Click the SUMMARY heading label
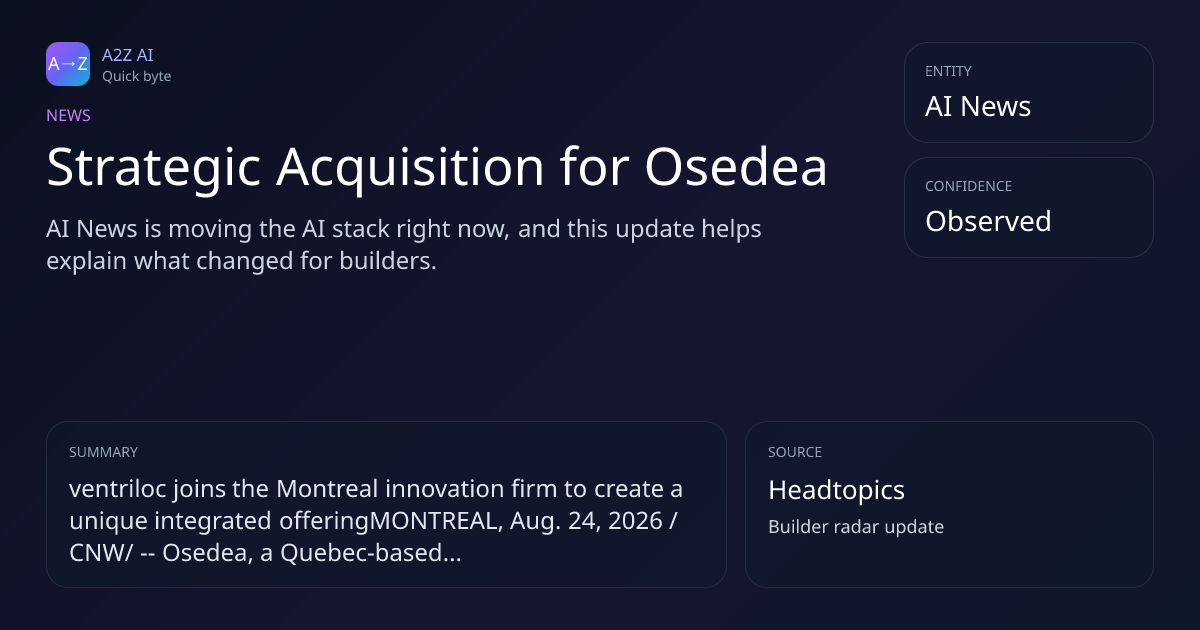 point(103,452)
